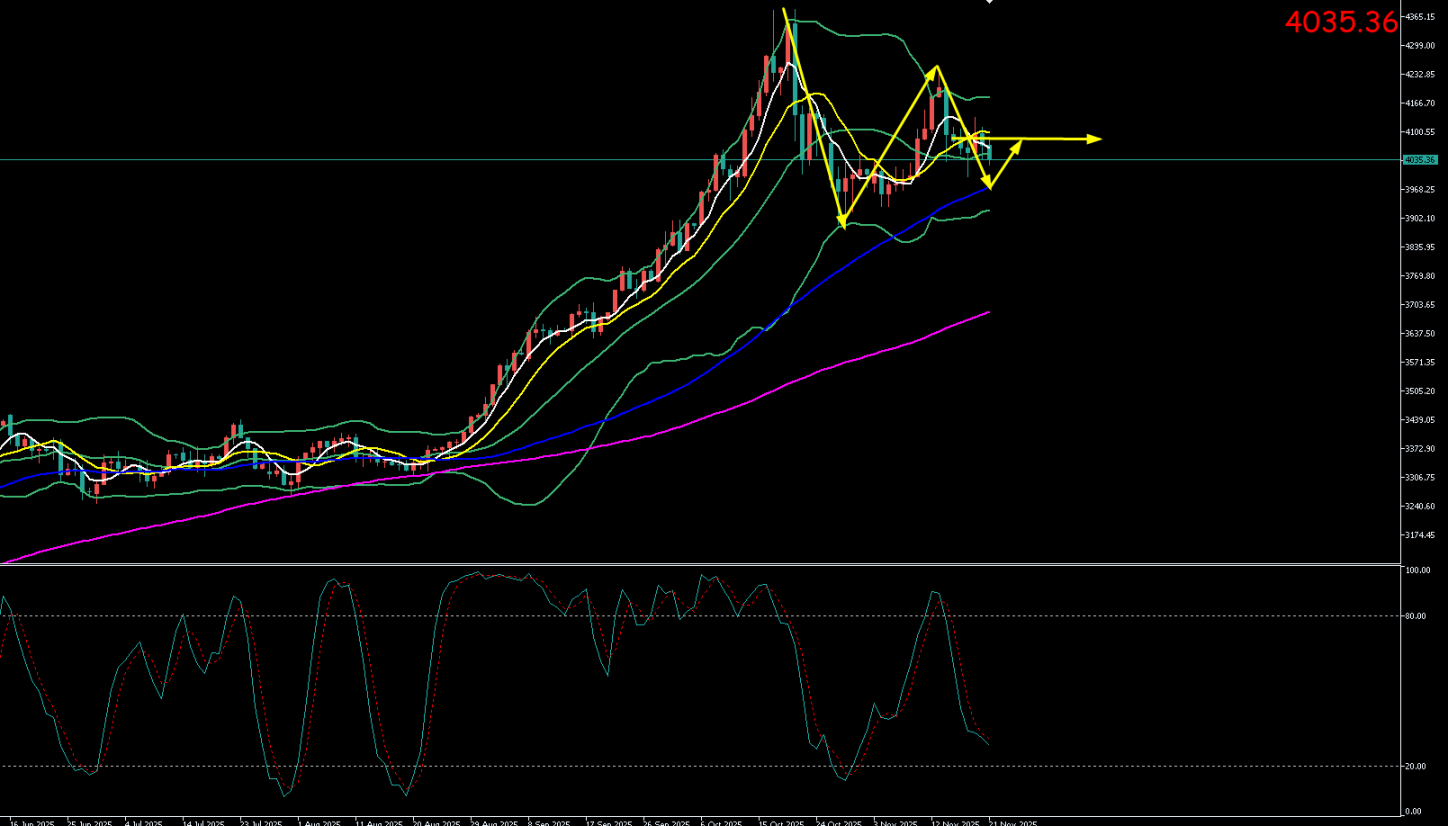
Task: Click the 100.00 label on the oscillator scale
Action: [1416, 570]
